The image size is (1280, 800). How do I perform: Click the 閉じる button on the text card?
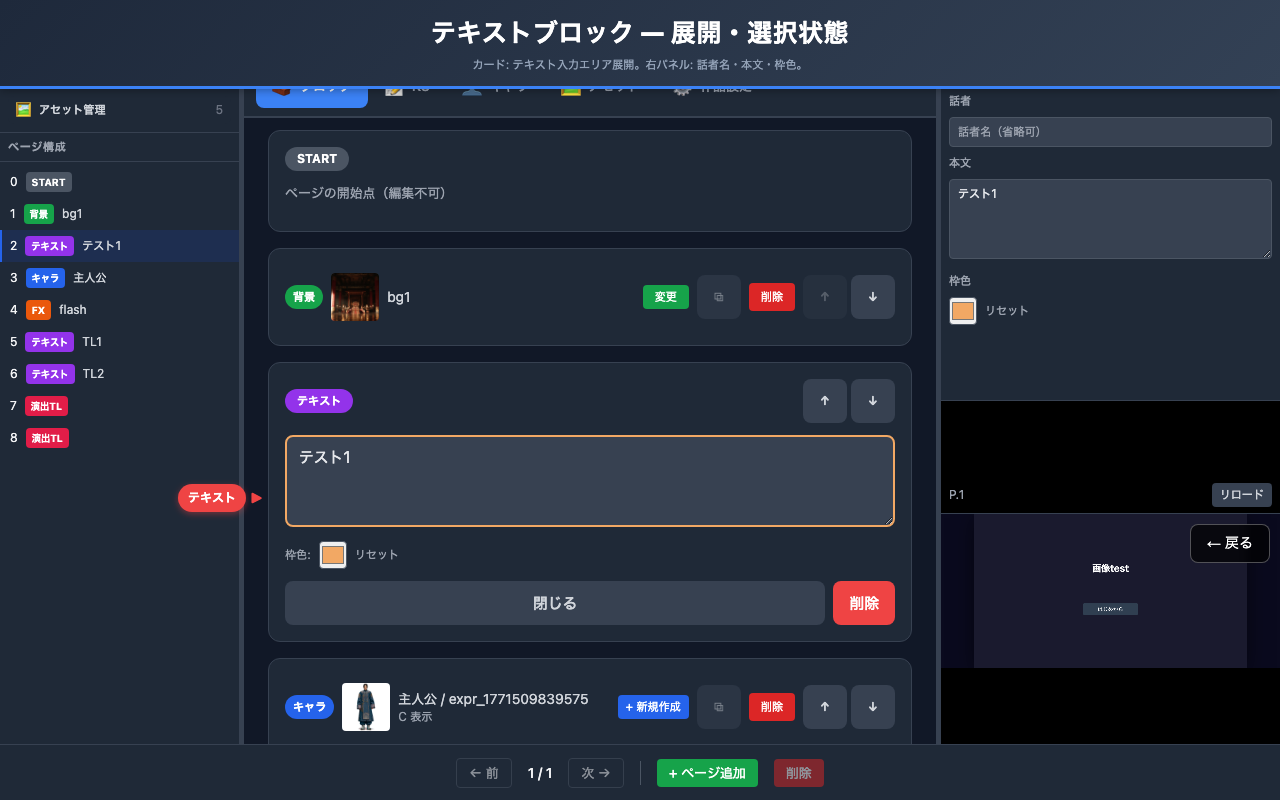click(x=555, y=603)
